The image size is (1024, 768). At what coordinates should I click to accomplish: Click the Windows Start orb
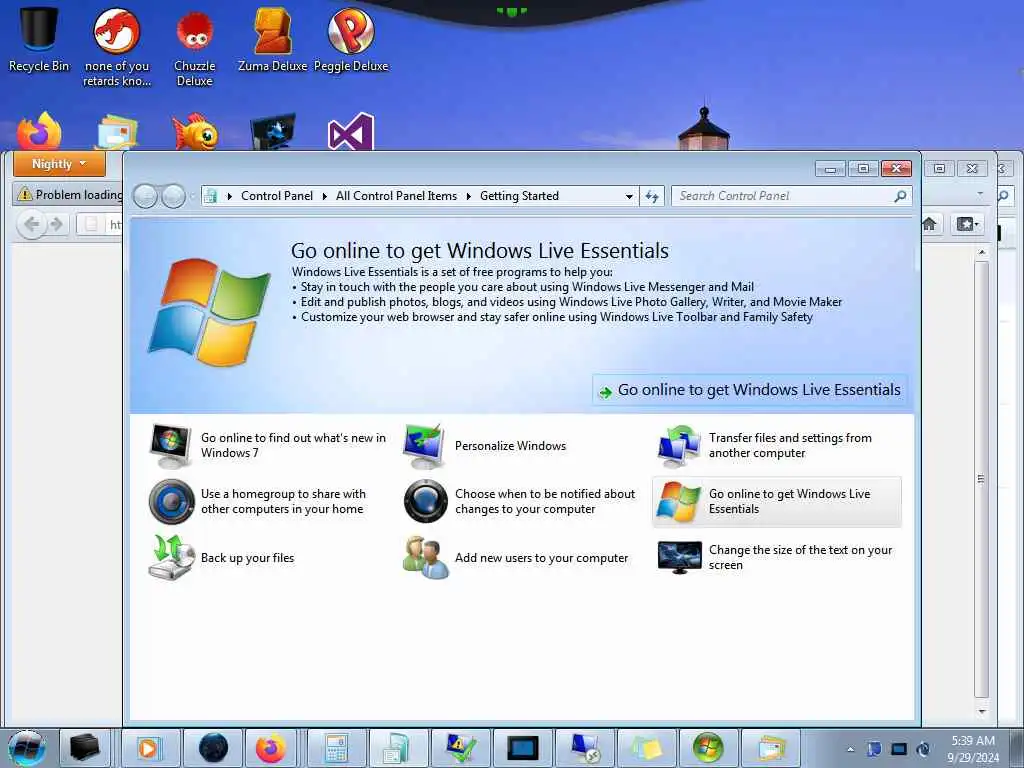pos(27,748)
